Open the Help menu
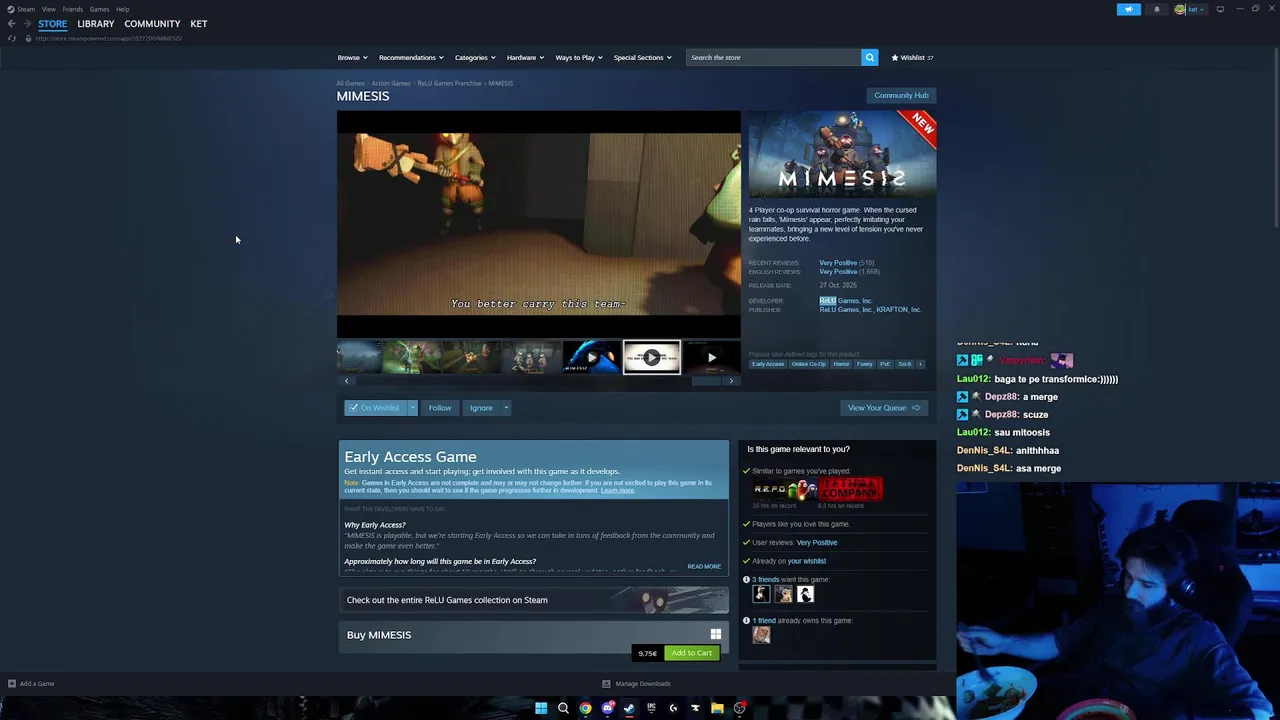1280x720 pixels. tap(122, 9)
